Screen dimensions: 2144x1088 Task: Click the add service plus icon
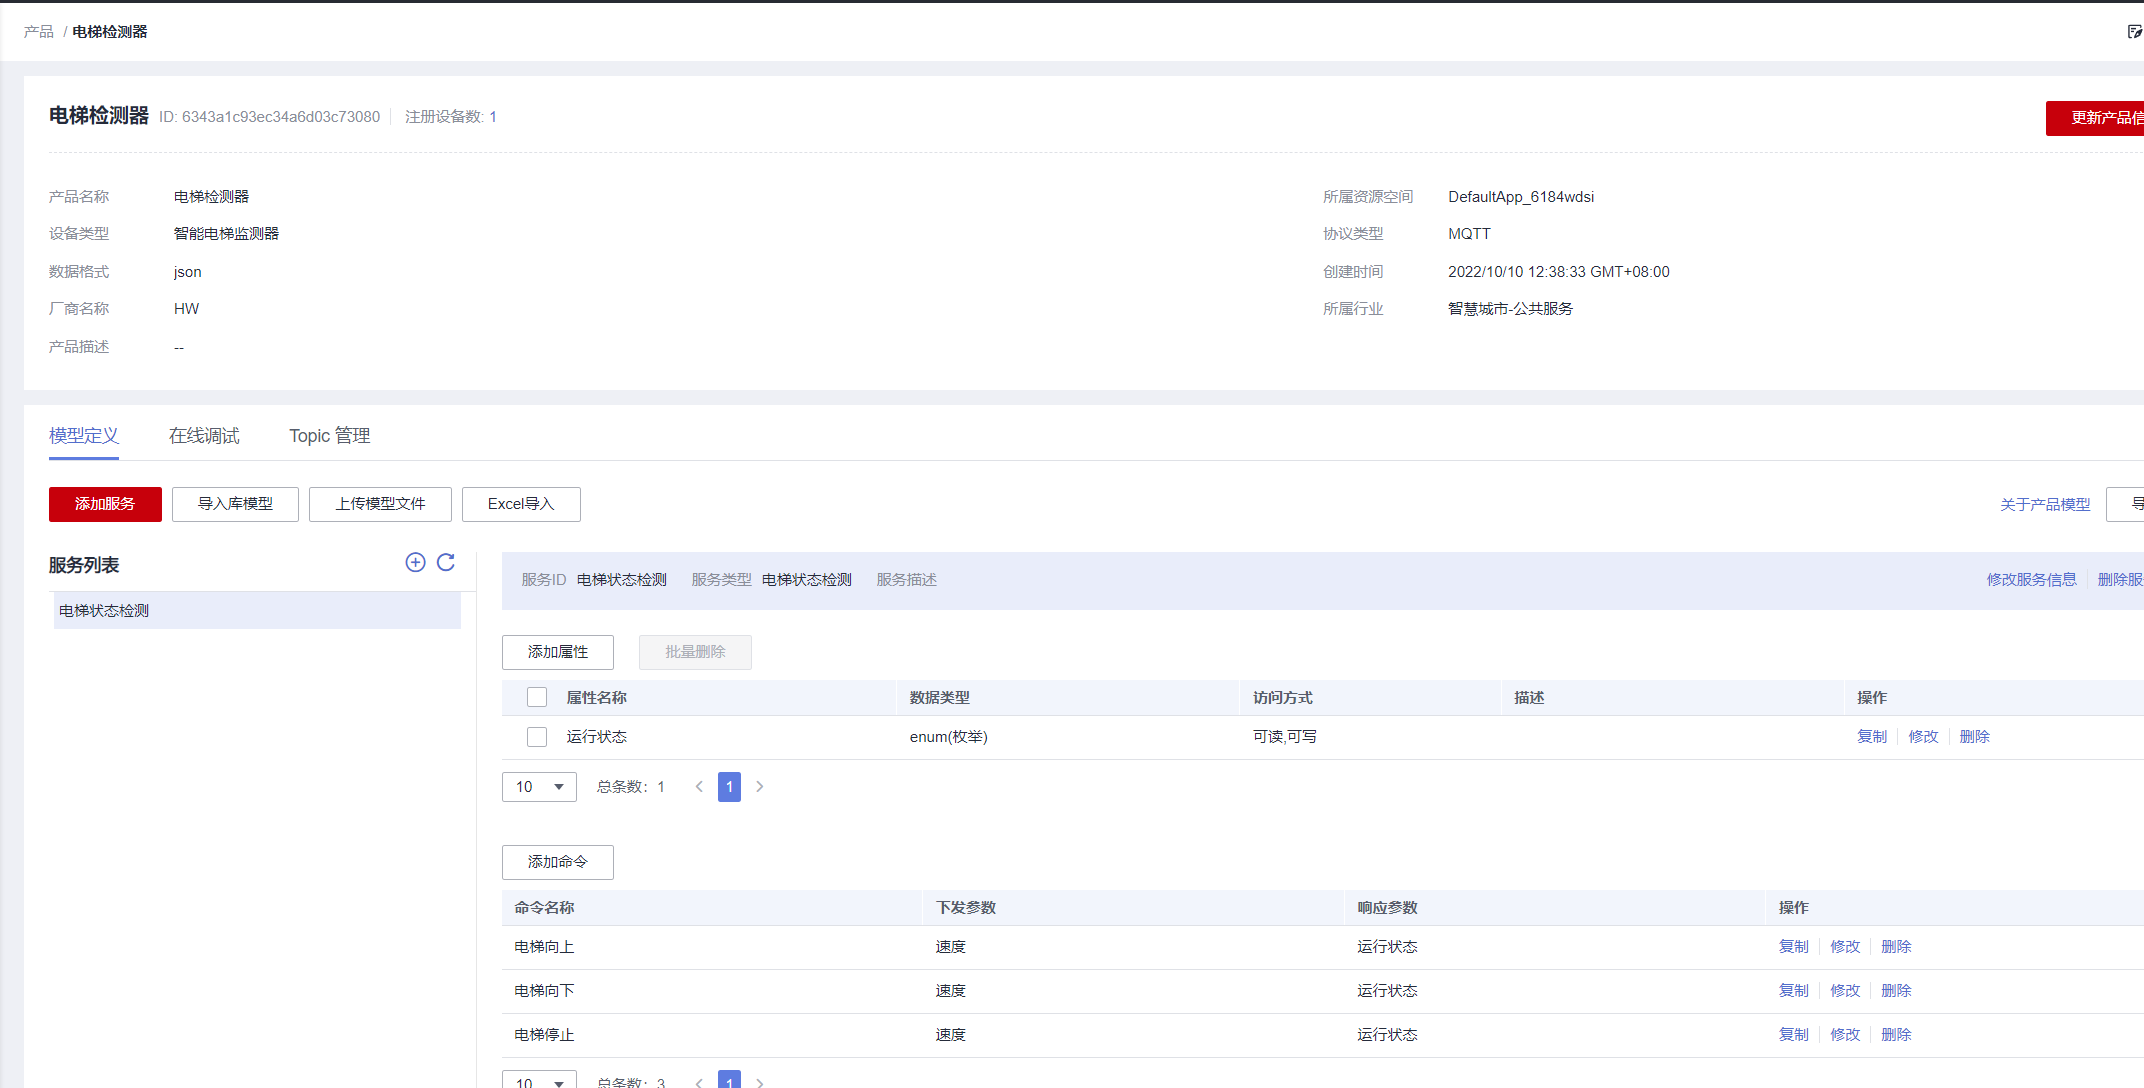[x=415, y=563]
